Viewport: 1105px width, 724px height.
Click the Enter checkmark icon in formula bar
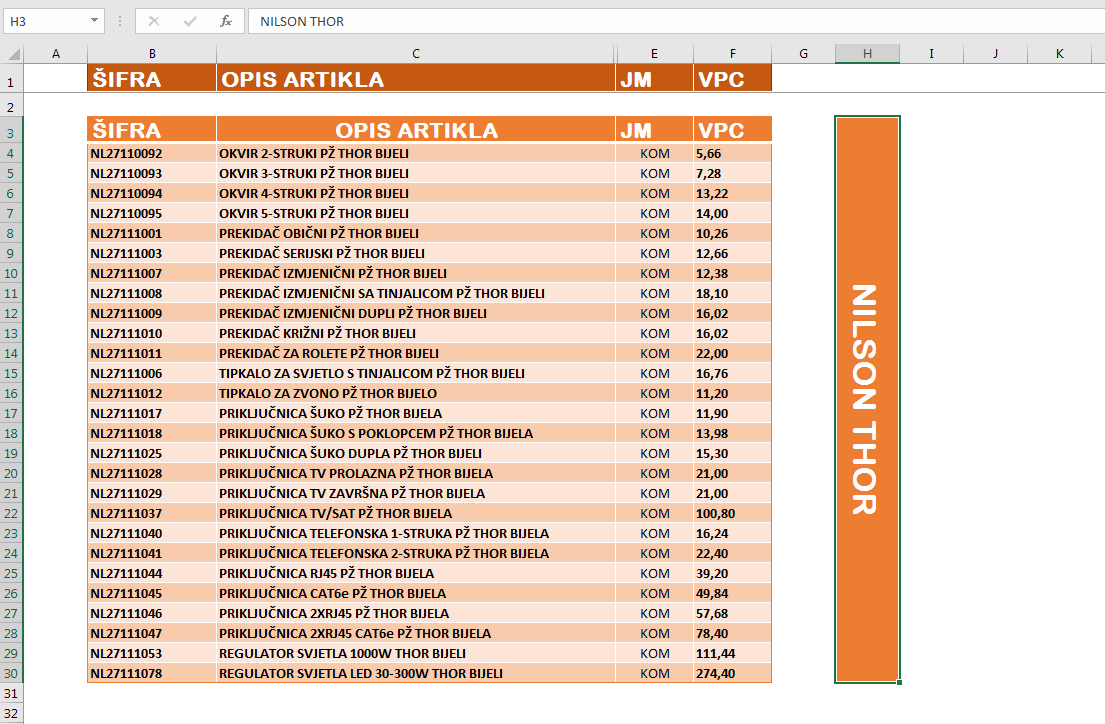tap(190, 21)
